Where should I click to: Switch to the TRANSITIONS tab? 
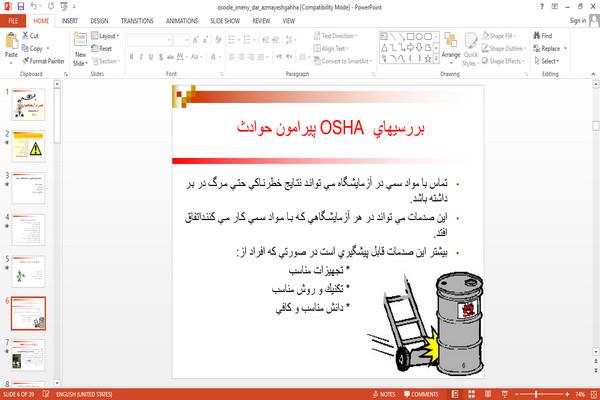click(137, 21)
